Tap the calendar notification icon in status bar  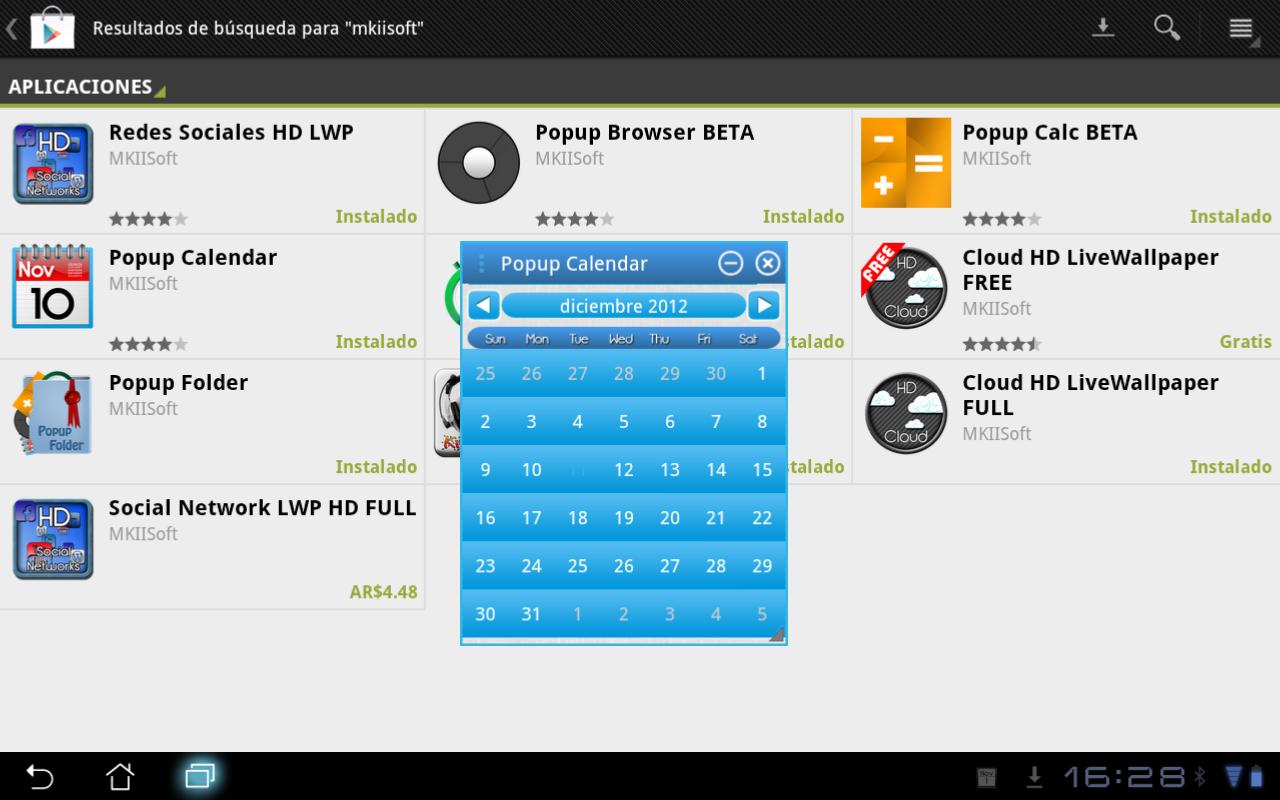987,777
